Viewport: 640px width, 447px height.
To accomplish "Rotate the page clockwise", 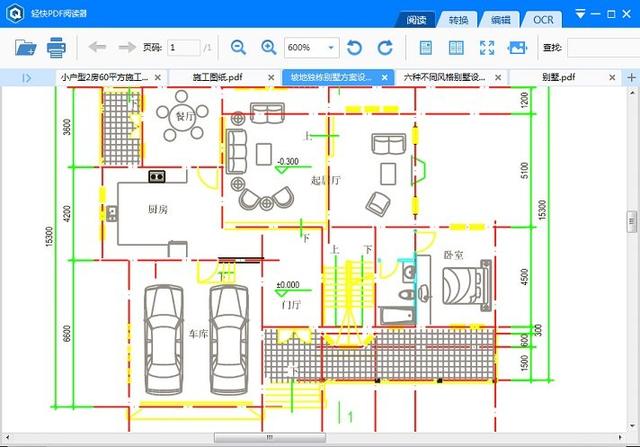I will [385, 48].
